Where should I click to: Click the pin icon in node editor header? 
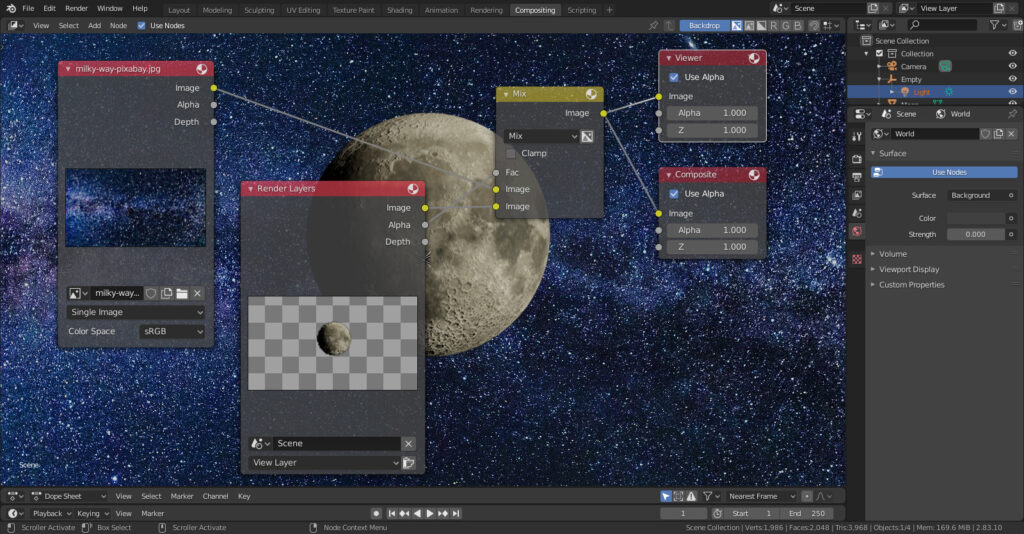[654, 25]
